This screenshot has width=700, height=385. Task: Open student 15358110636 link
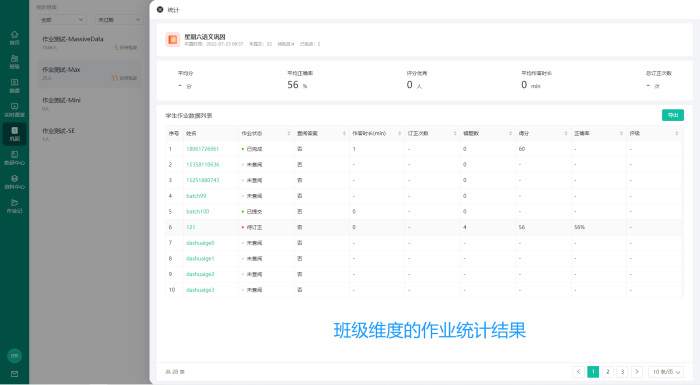click(x=203, y=164)
